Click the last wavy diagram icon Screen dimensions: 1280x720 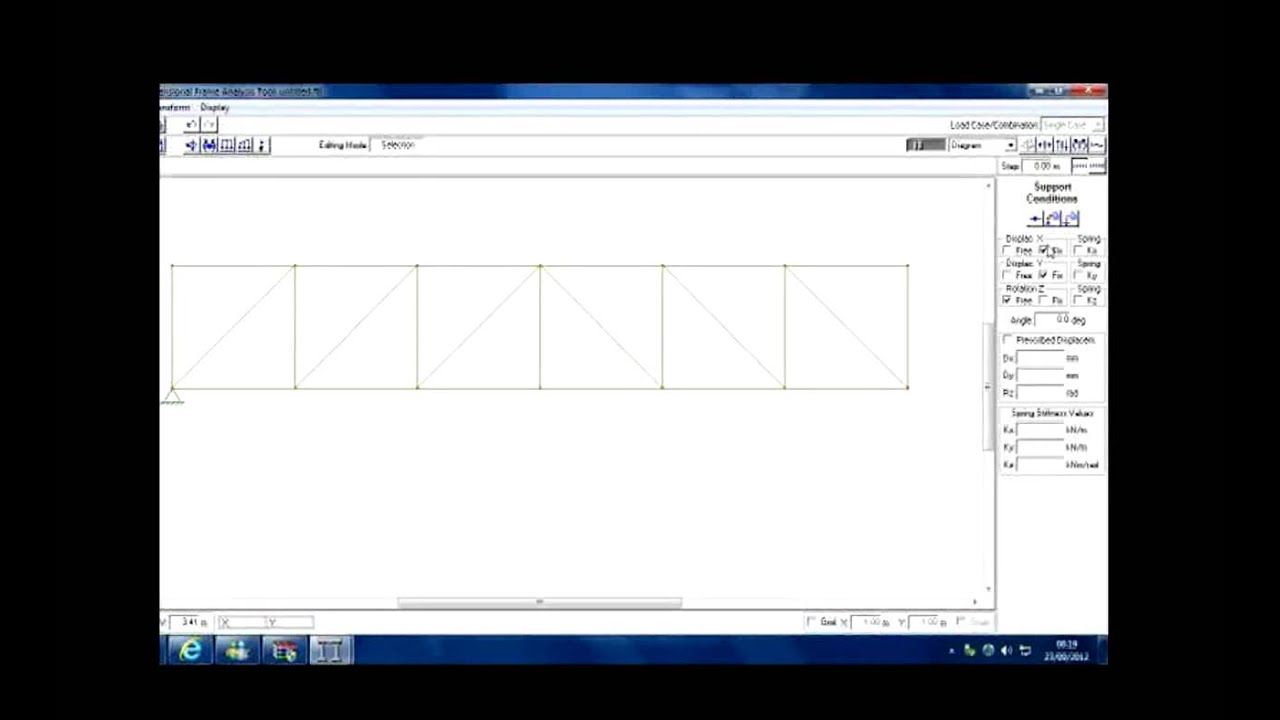pos(1096,145)
